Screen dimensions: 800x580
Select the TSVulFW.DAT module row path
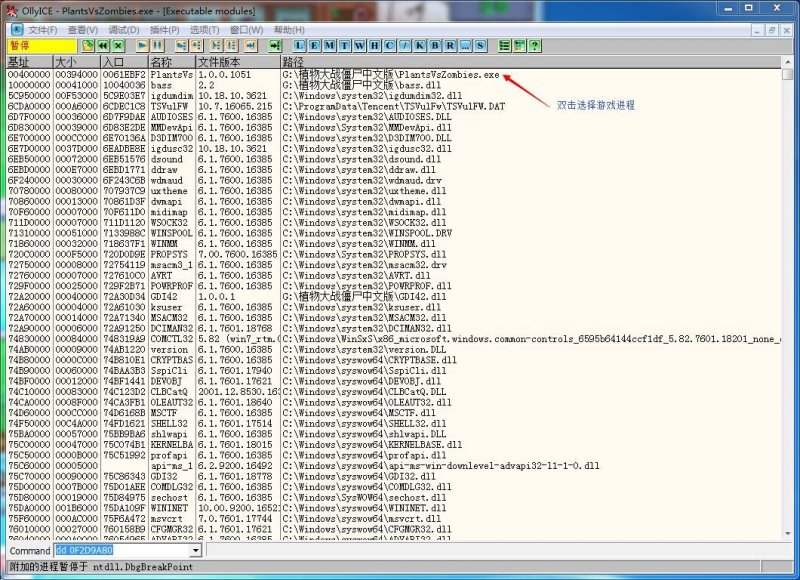pos(393,106)
